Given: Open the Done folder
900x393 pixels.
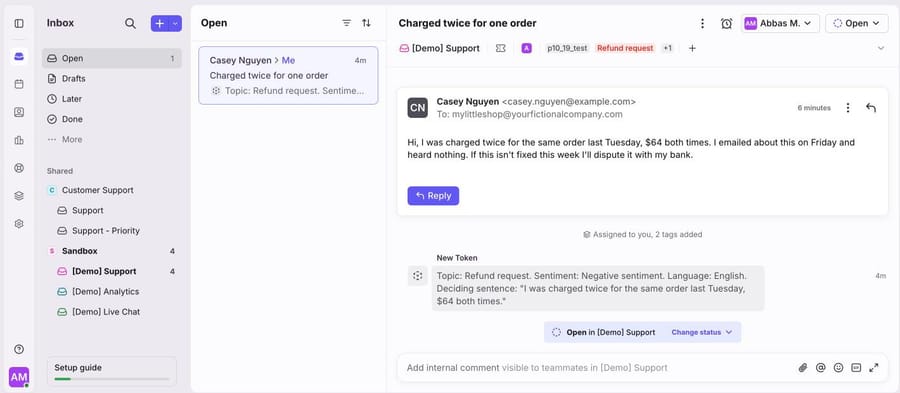Looking at the screenshot, I should pos(112,119).
